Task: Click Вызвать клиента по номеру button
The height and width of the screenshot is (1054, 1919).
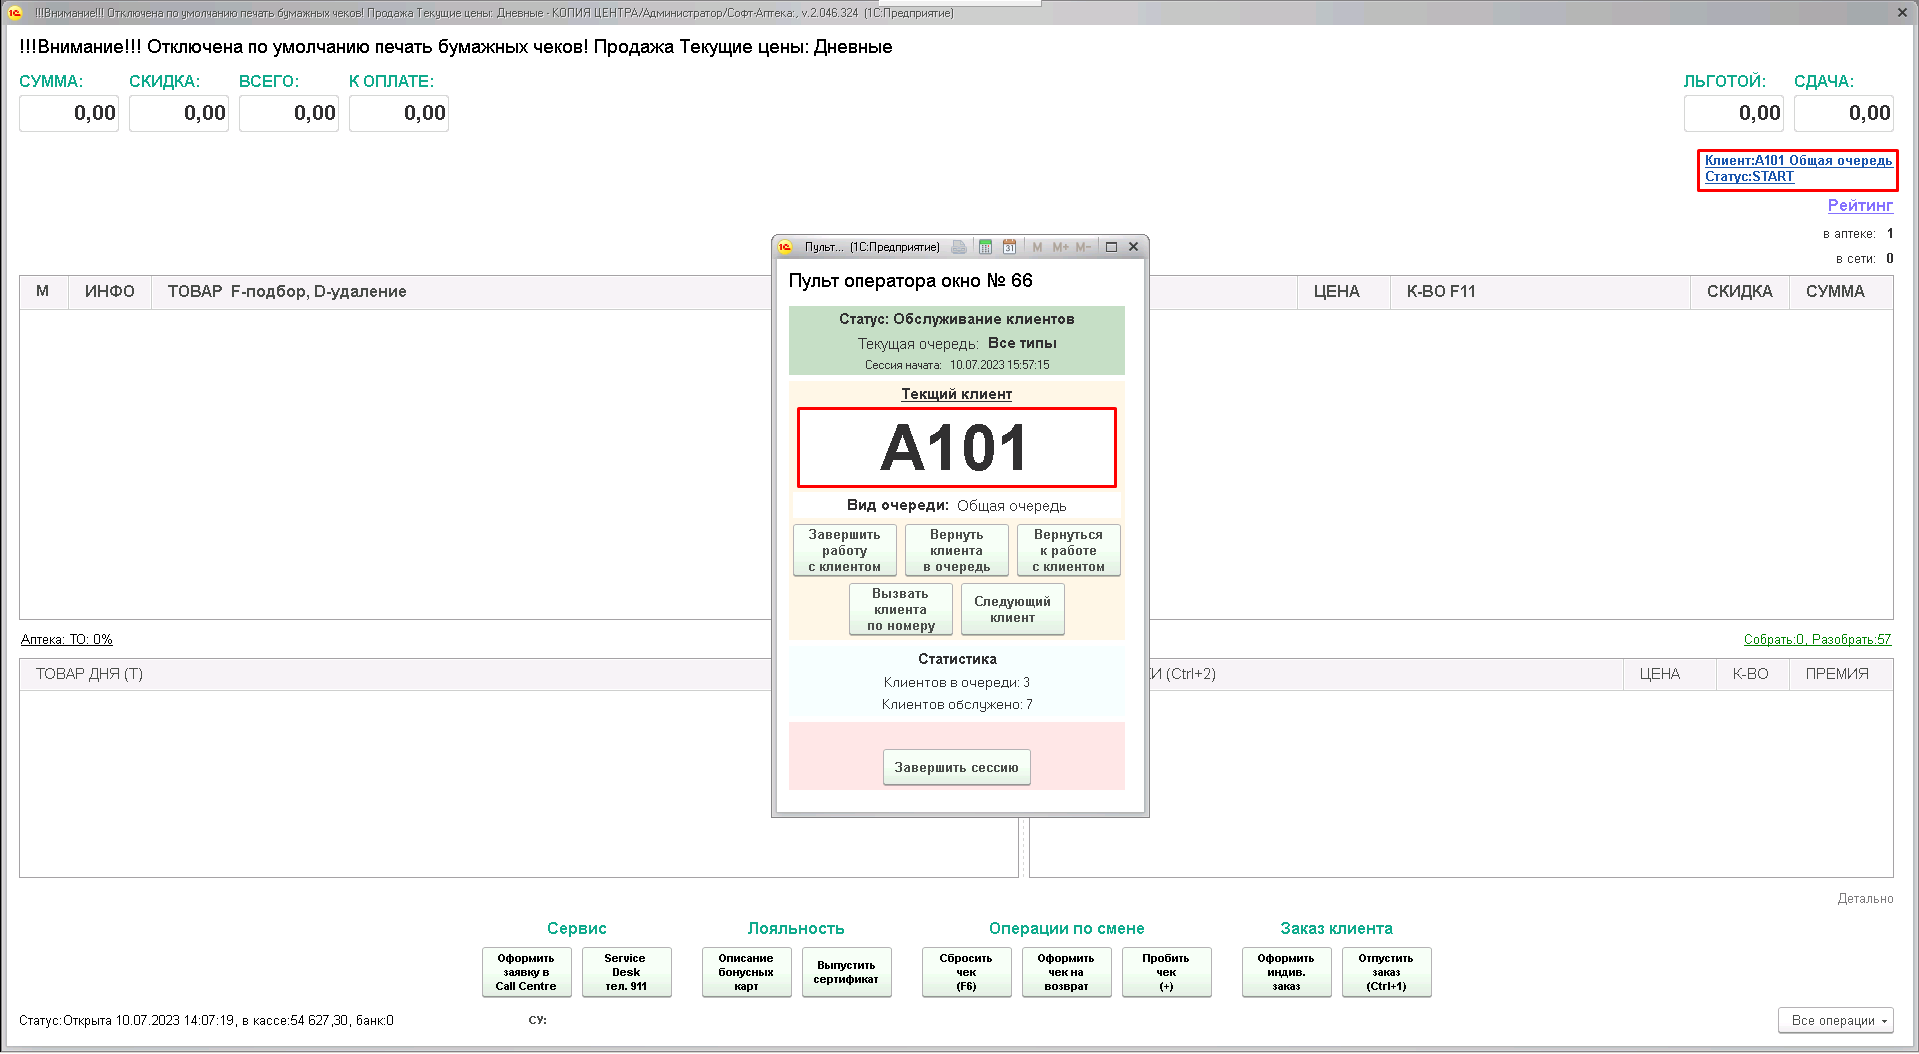Action: point(900,609)
